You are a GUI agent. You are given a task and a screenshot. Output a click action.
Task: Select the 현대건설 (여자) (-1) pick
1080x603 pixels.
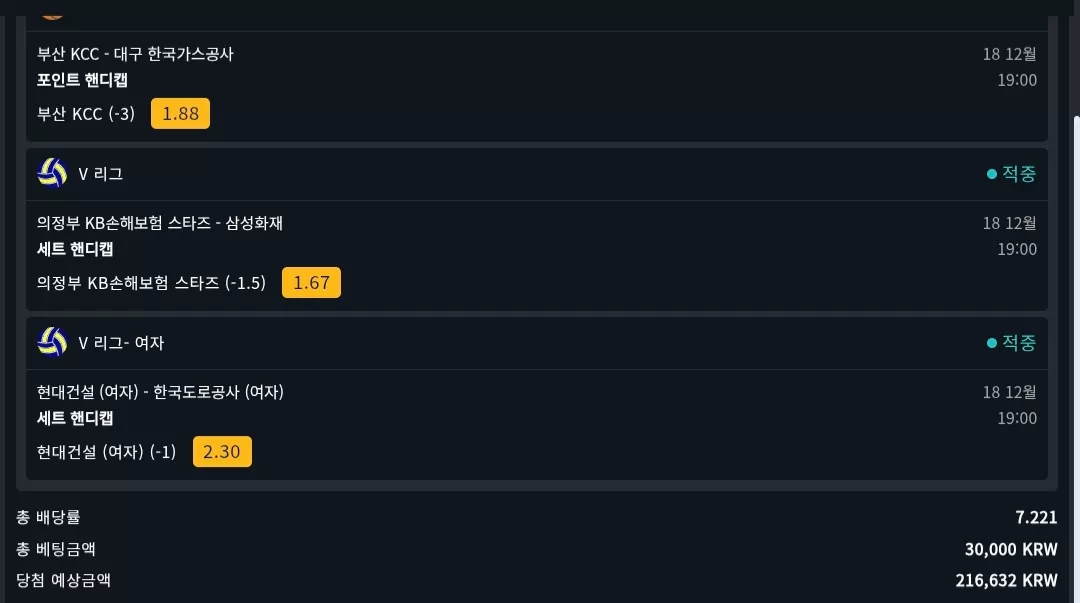107,451
